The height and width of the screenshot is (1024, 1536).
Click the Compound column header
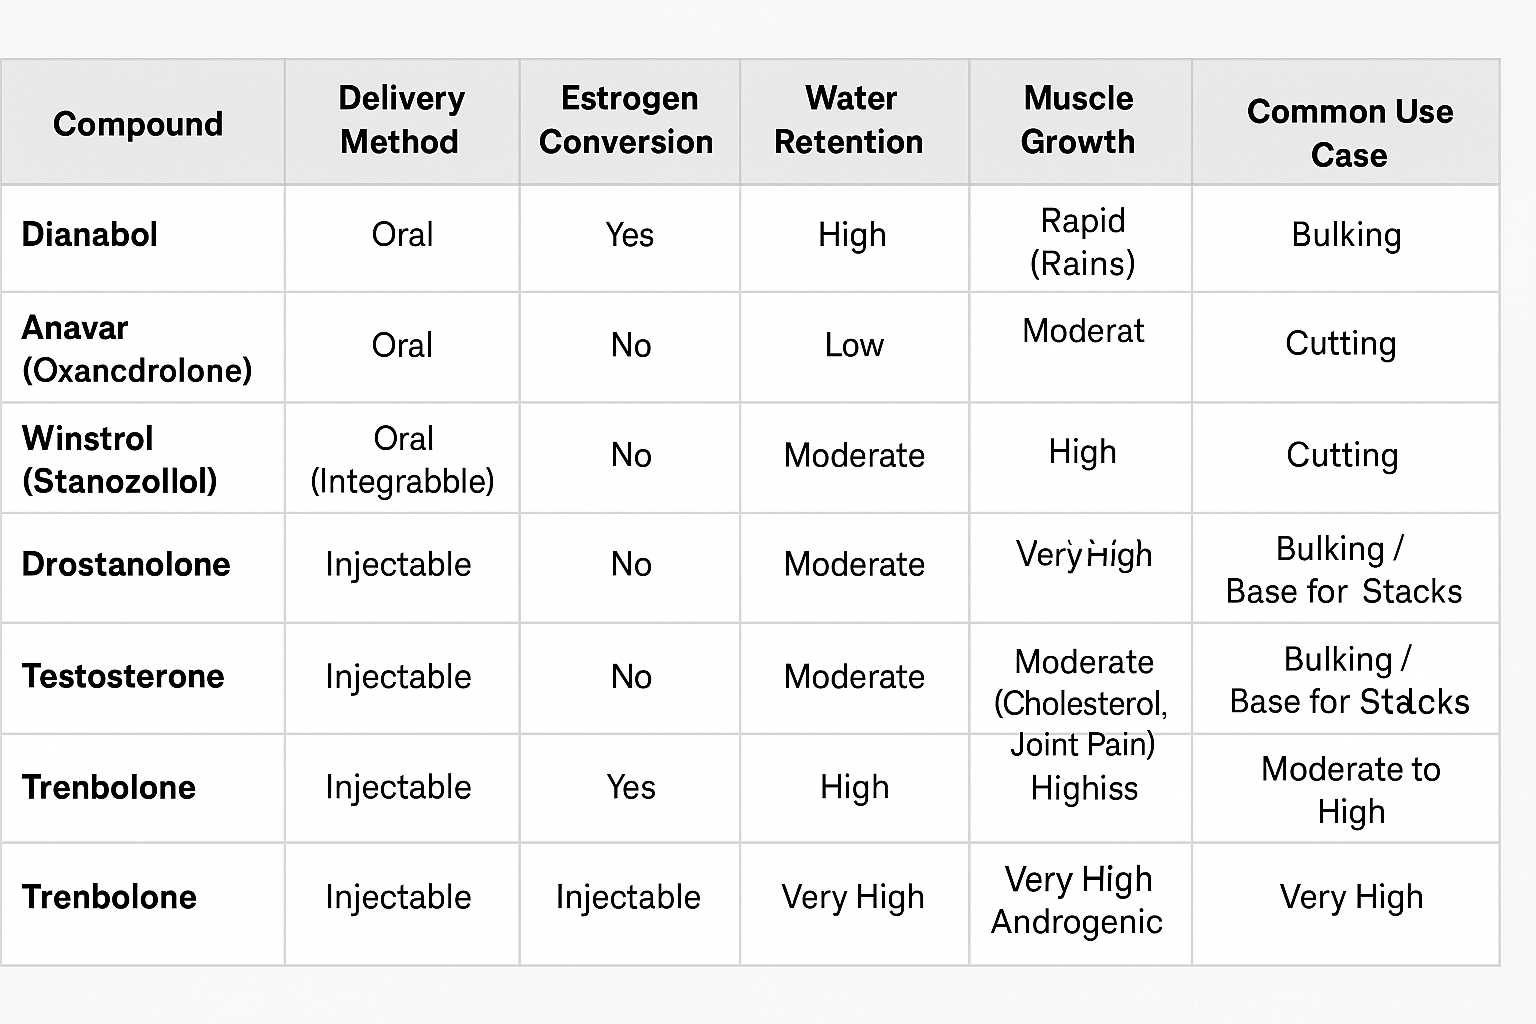point(138,124)
